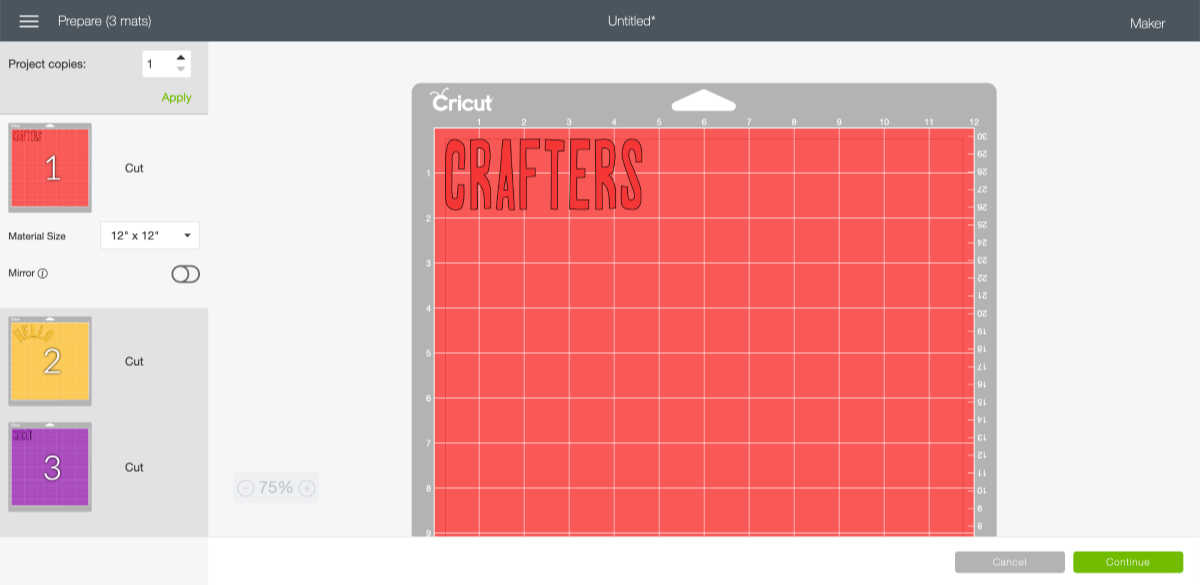The width and height of the screenshot is (1200, 585).
Task: Select the yellow mat 2 thumbnail
Action: pyautogui.click(x=50, y=361)
